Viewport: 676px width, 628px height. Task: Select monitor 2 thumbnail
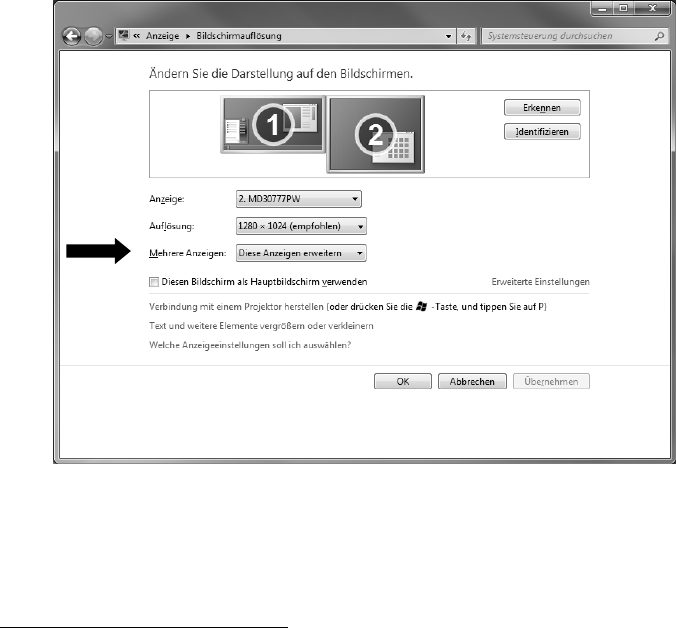tap(376, 134)
